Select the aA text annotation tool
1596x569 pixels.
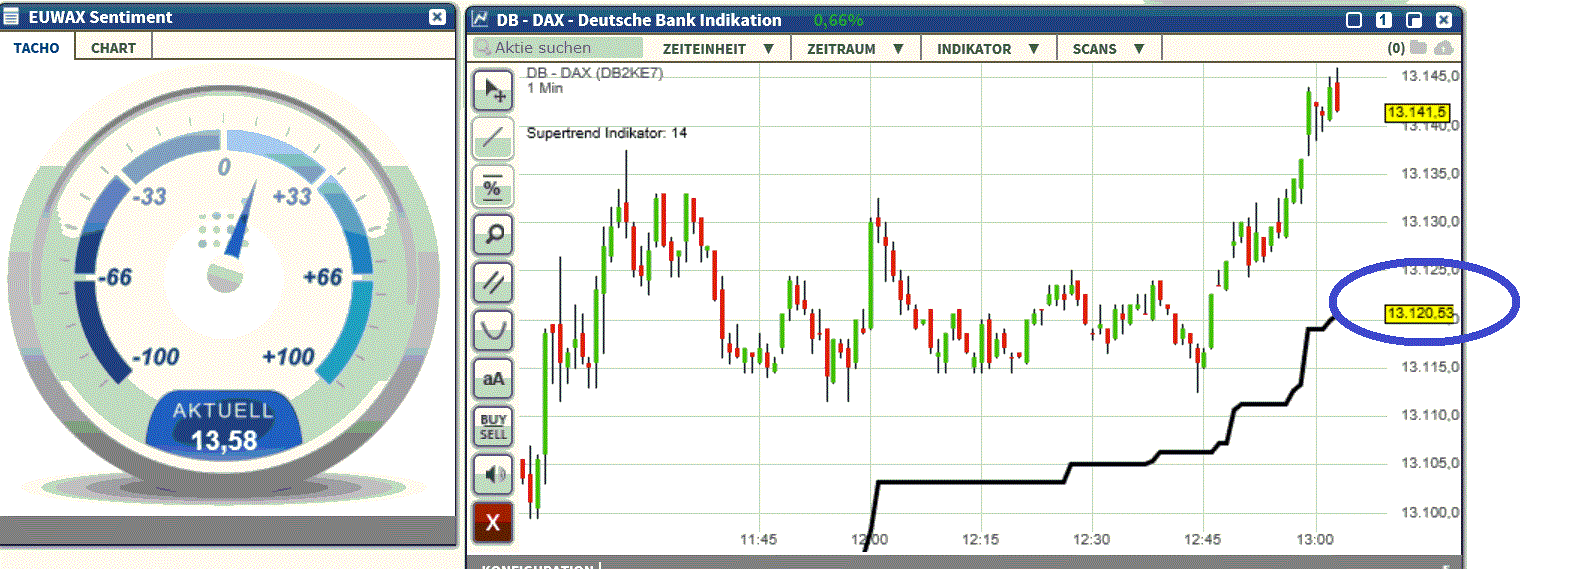(493, 378)
